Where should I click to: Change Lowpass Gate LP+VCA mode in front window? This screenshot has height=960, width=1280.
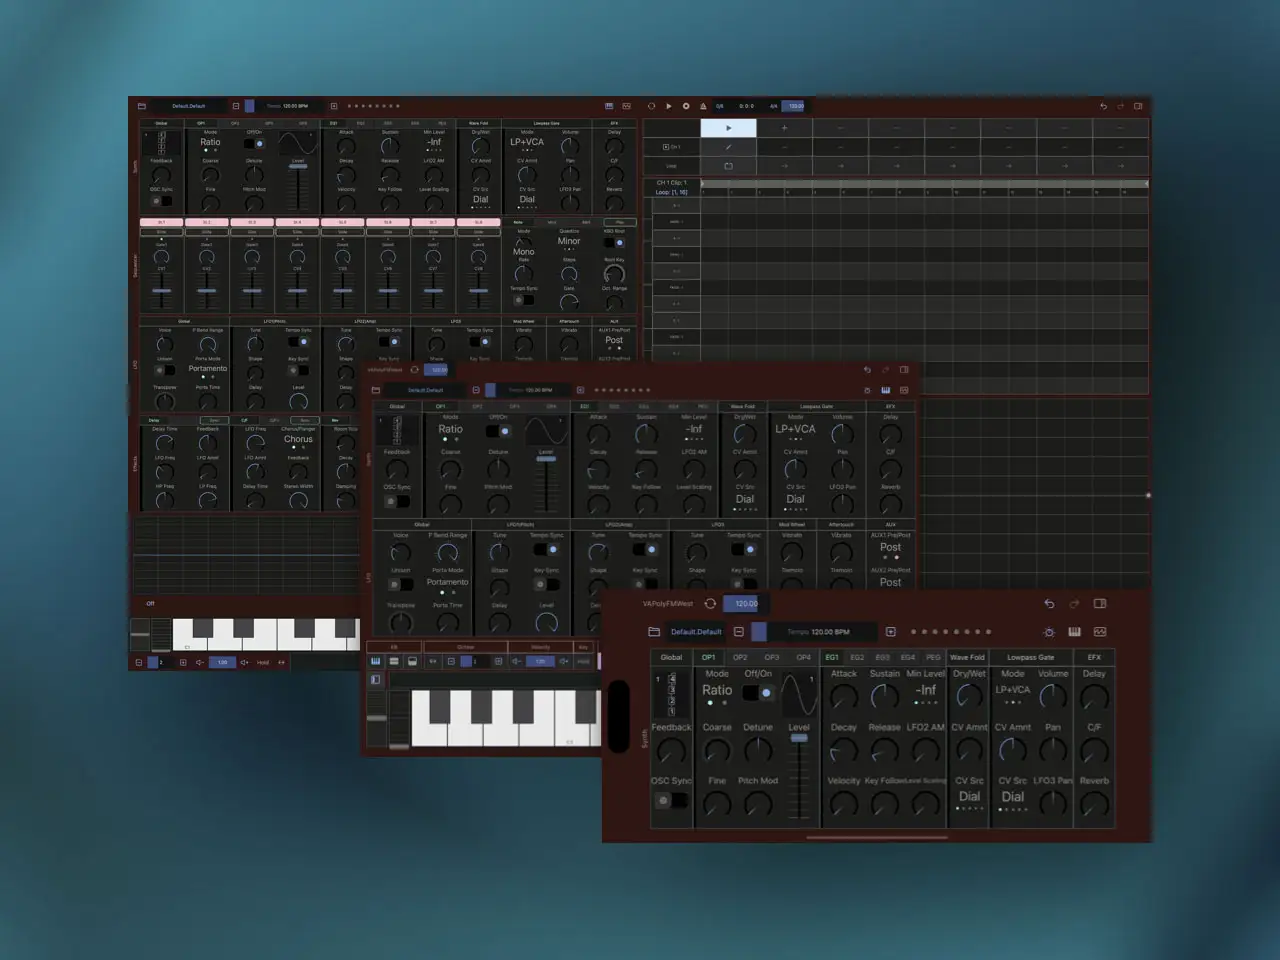(x=1012, y=690)
